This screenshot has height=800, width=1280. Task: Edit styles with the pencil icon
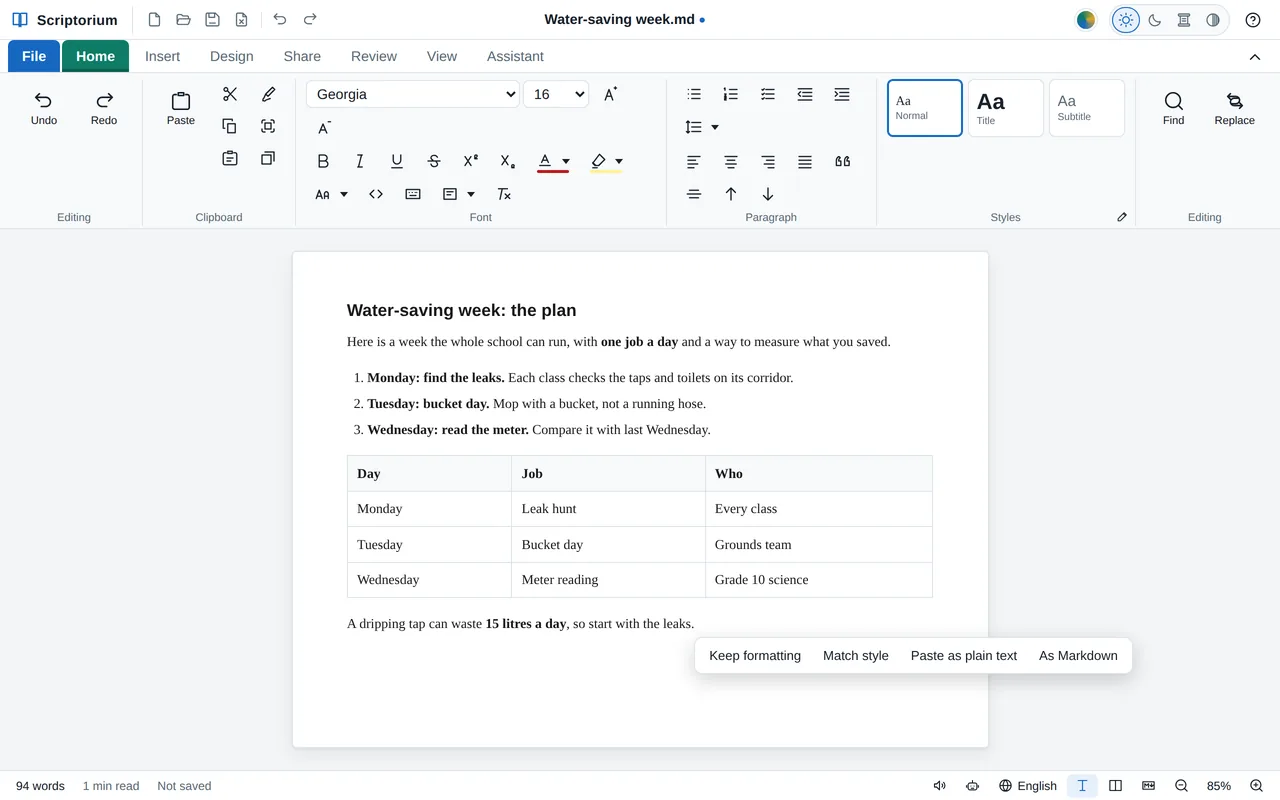(1122, 217)
